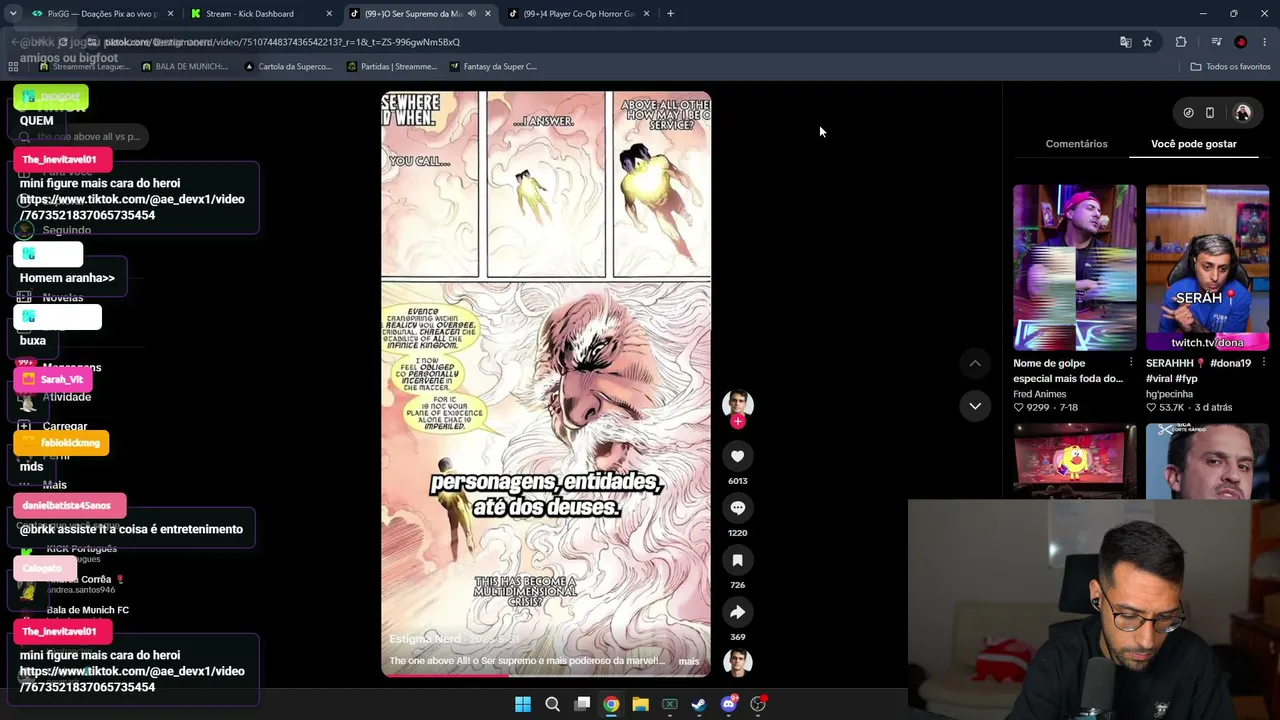Screen dimensions: 1280x720
Task: Go to the previous video with up arrow
Action: (975, 363)
